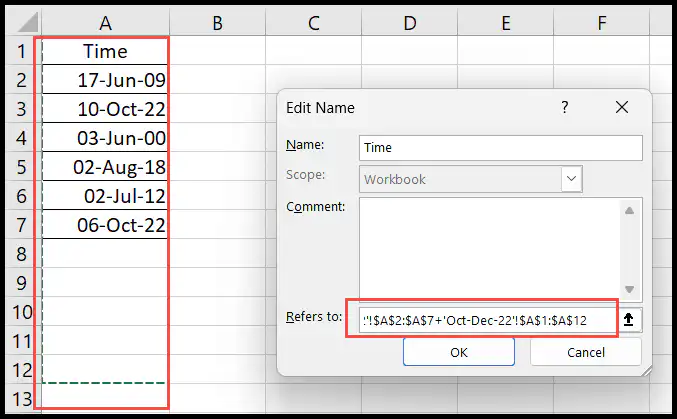Click the Comment box scroll up arrow

(629, 211)
